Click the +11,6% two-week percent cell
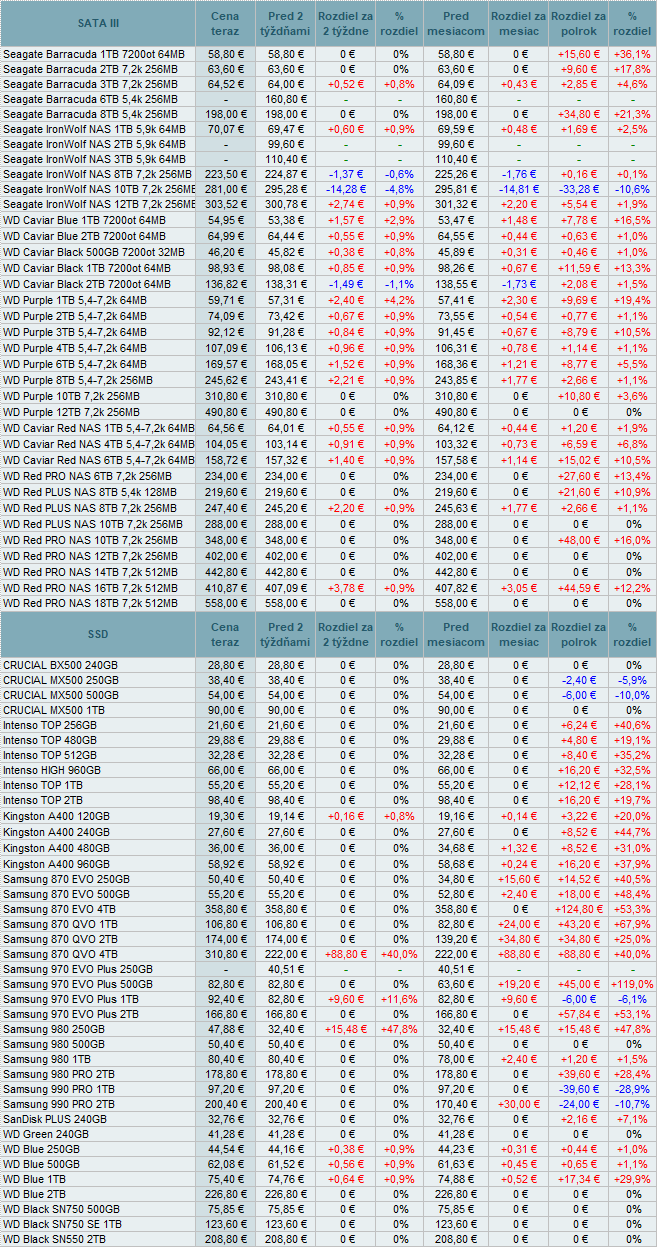Viewport: 657px width, 1247px height. [x=400, y=999]
